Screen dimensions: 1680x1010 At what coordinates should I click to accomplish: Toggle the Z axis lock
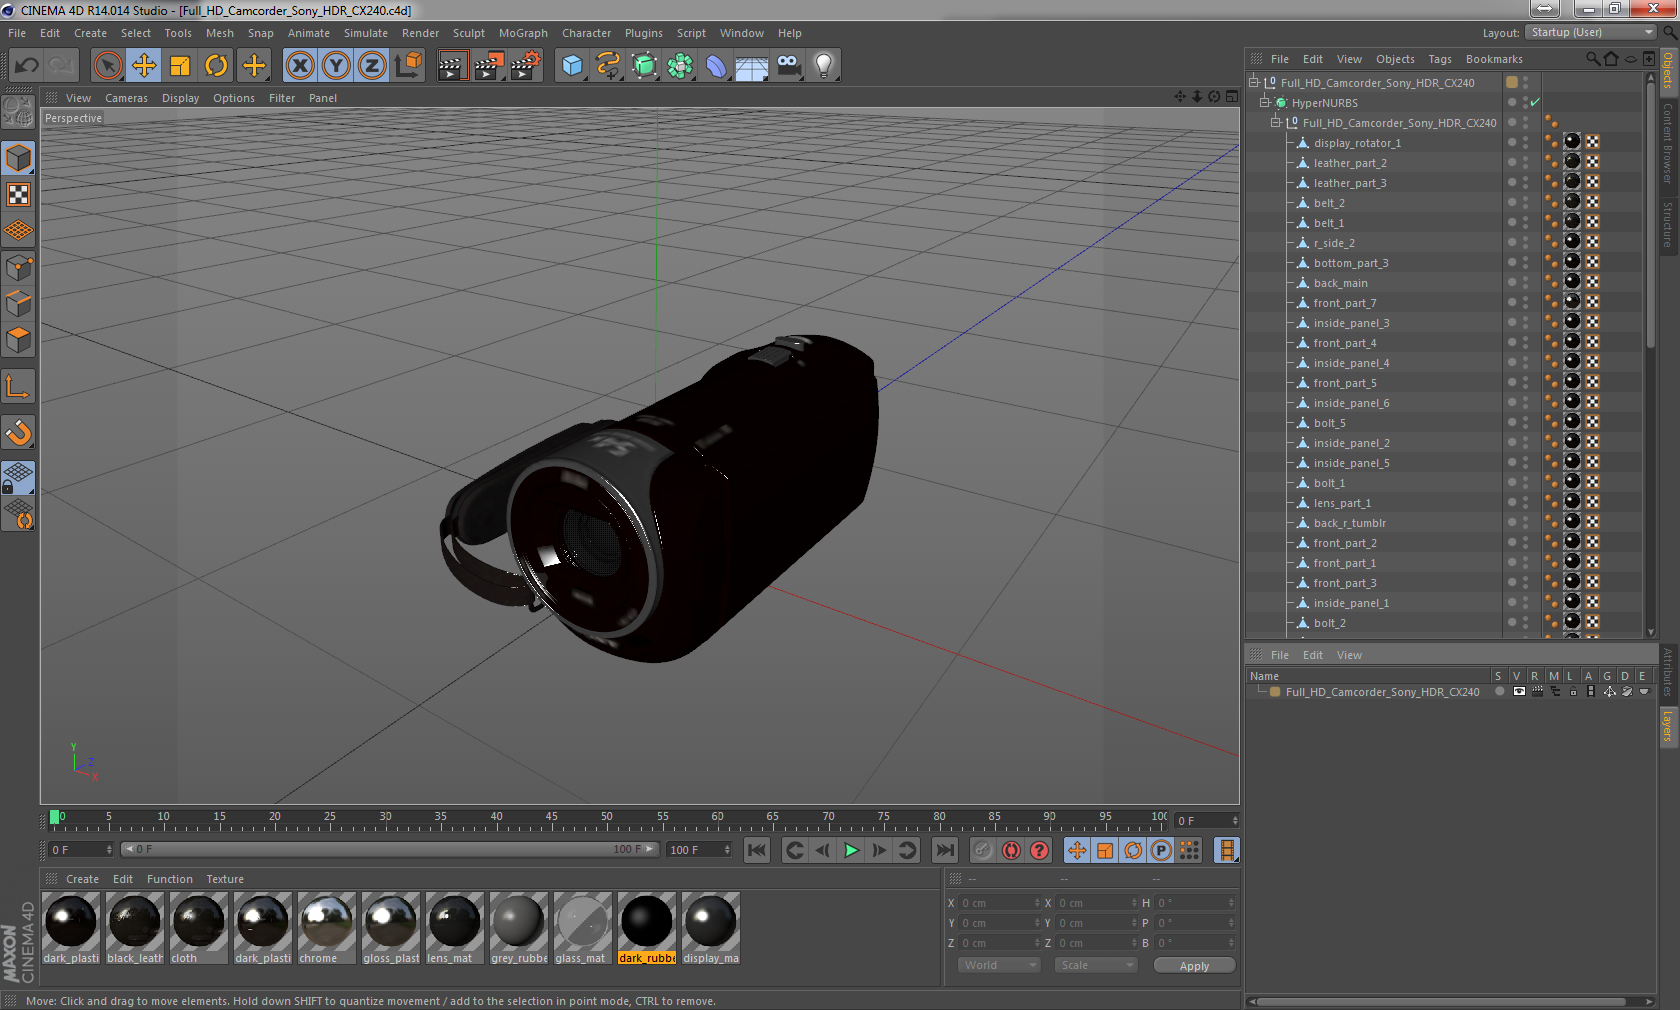(372, 66)
